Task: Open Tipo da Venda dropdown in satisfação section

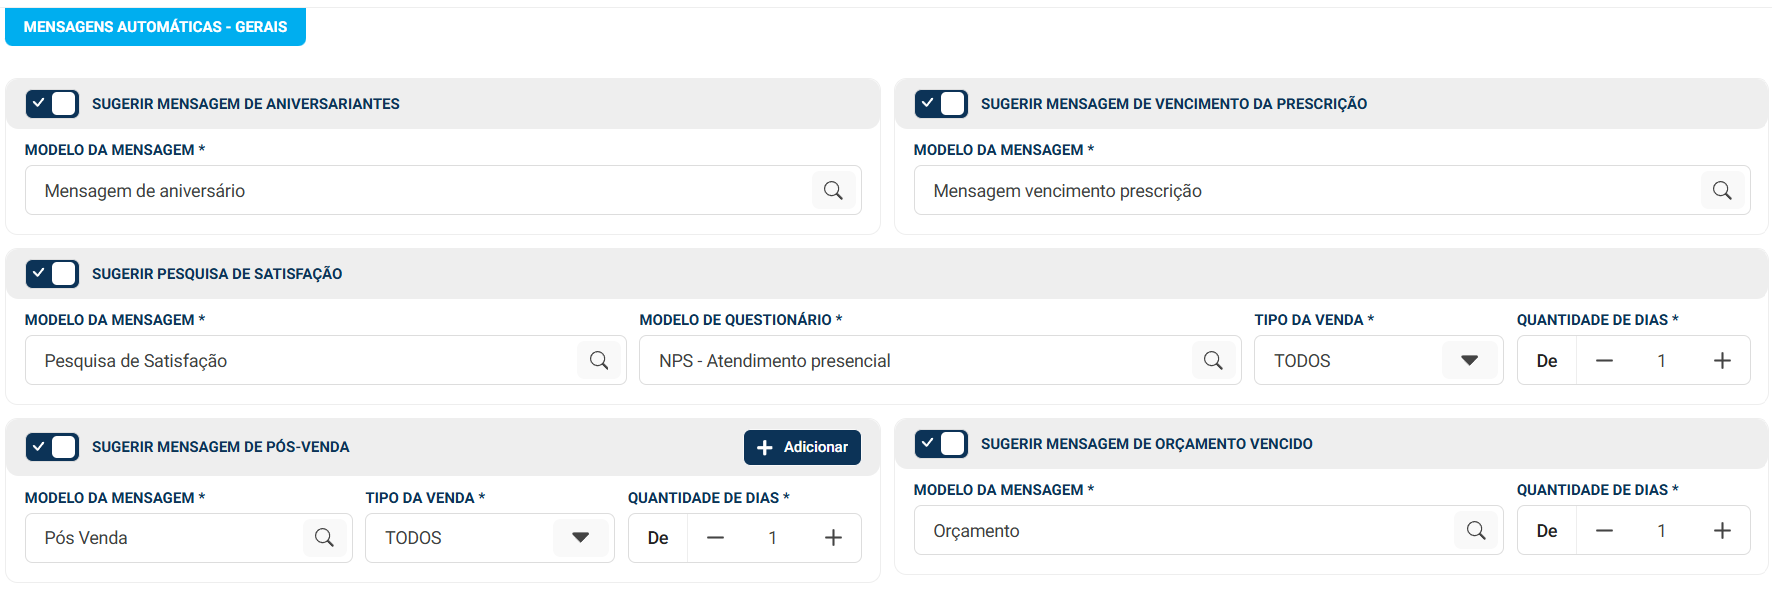Action: coord(1379,360)
